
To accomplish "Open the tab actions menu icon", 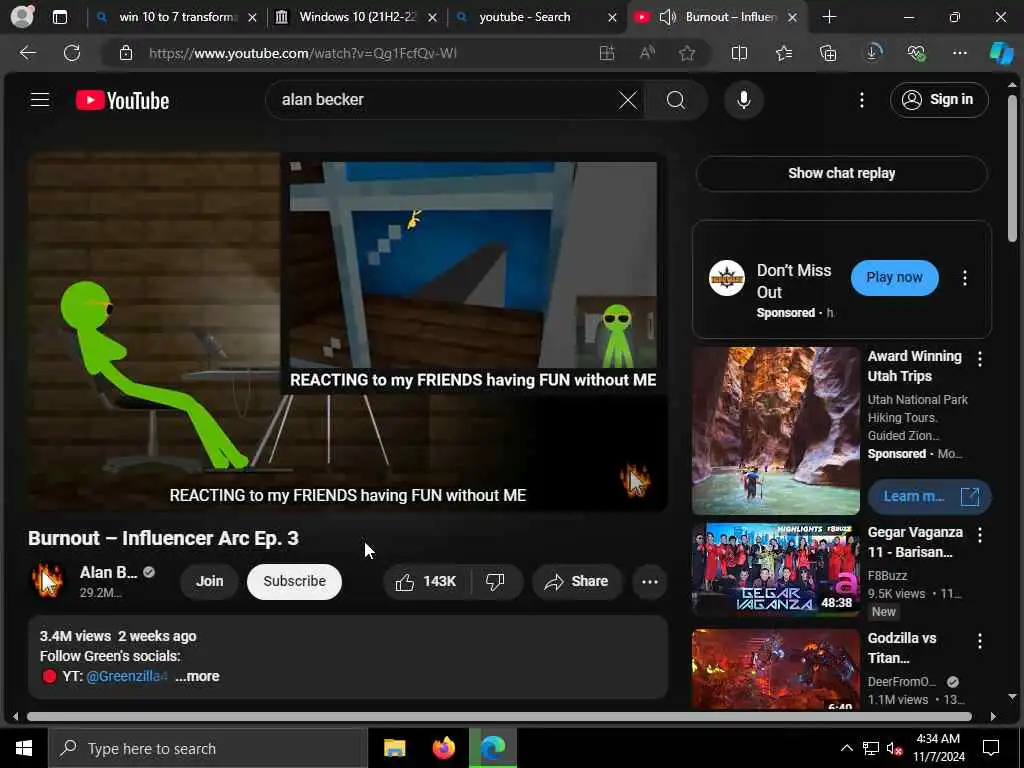I will 59,17.
